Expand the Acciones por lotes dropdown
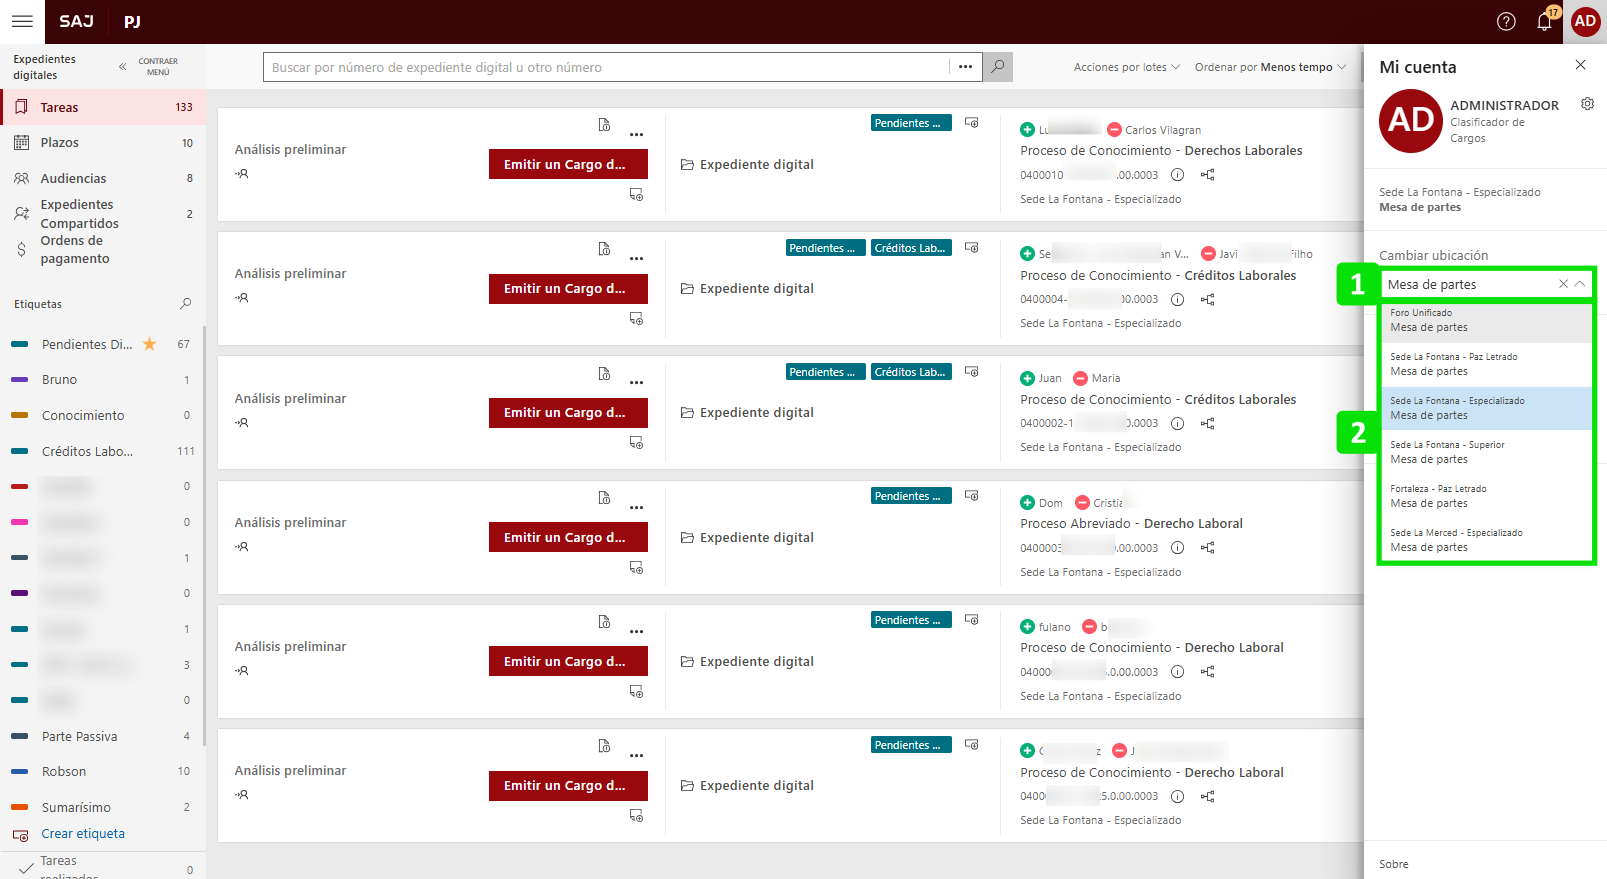The image size is (1607, 879). [1126, 67]
